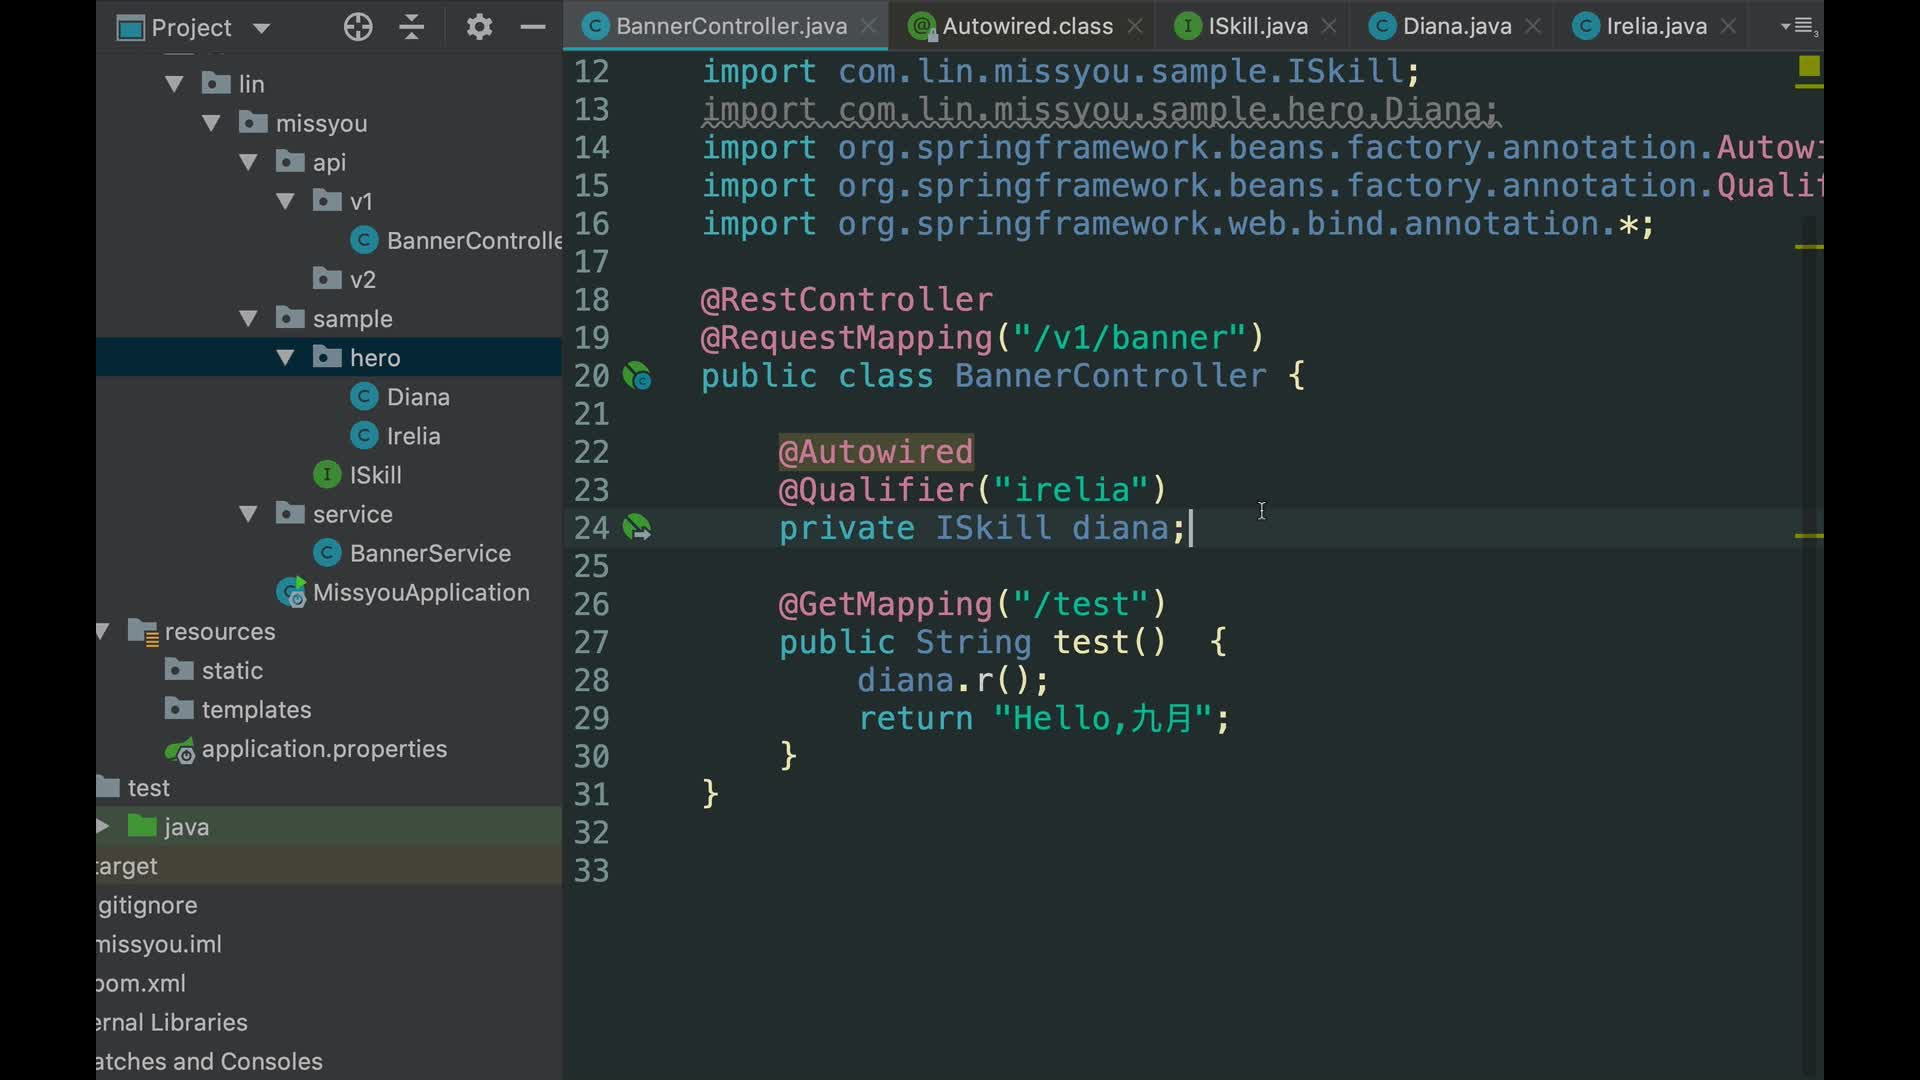This screenshot has width=1920, height=1080.
Task: Collapse the sample package folder
Action: pyautogui.click(x=248, y=319)
